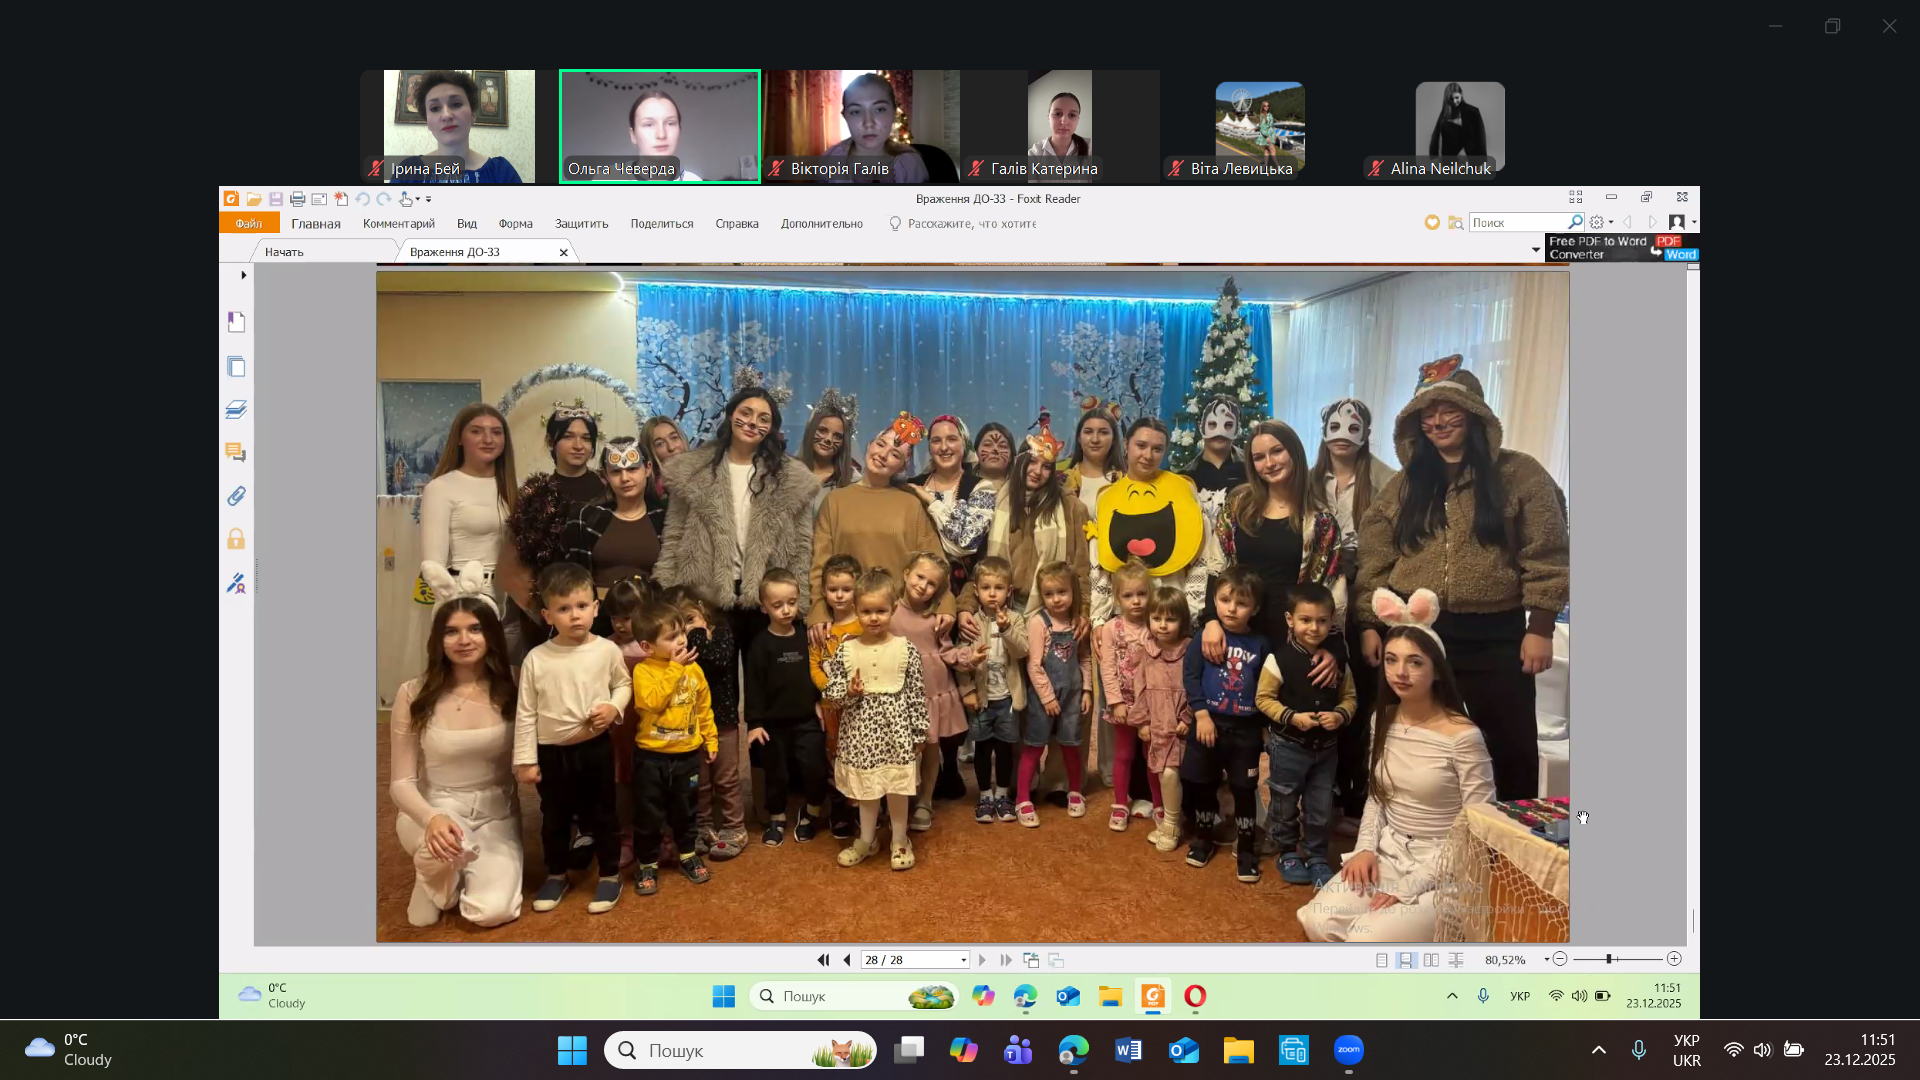Open the Attachments paperclip panel
This screenshot has width=1920, height=1080.
coord(236,496)
